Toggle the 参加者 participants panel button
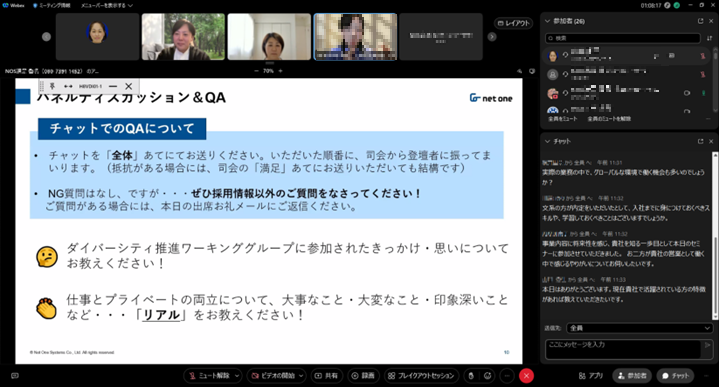719x387 pixels. click(632, 376)
